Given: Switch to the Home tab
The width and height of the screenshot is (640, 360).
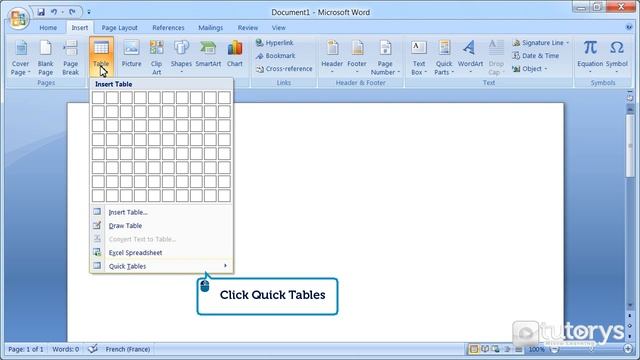Looking at the screenshot, I should point(48,28).
